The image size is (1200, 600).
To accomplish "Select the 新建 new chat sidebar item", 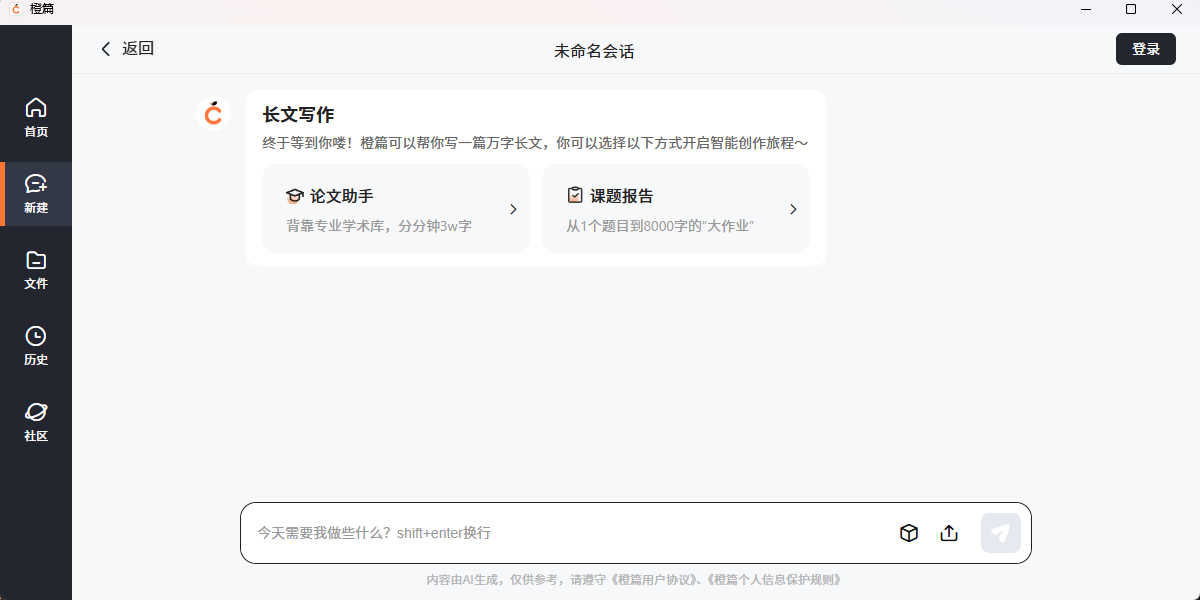I will click(x=36, y=194).
